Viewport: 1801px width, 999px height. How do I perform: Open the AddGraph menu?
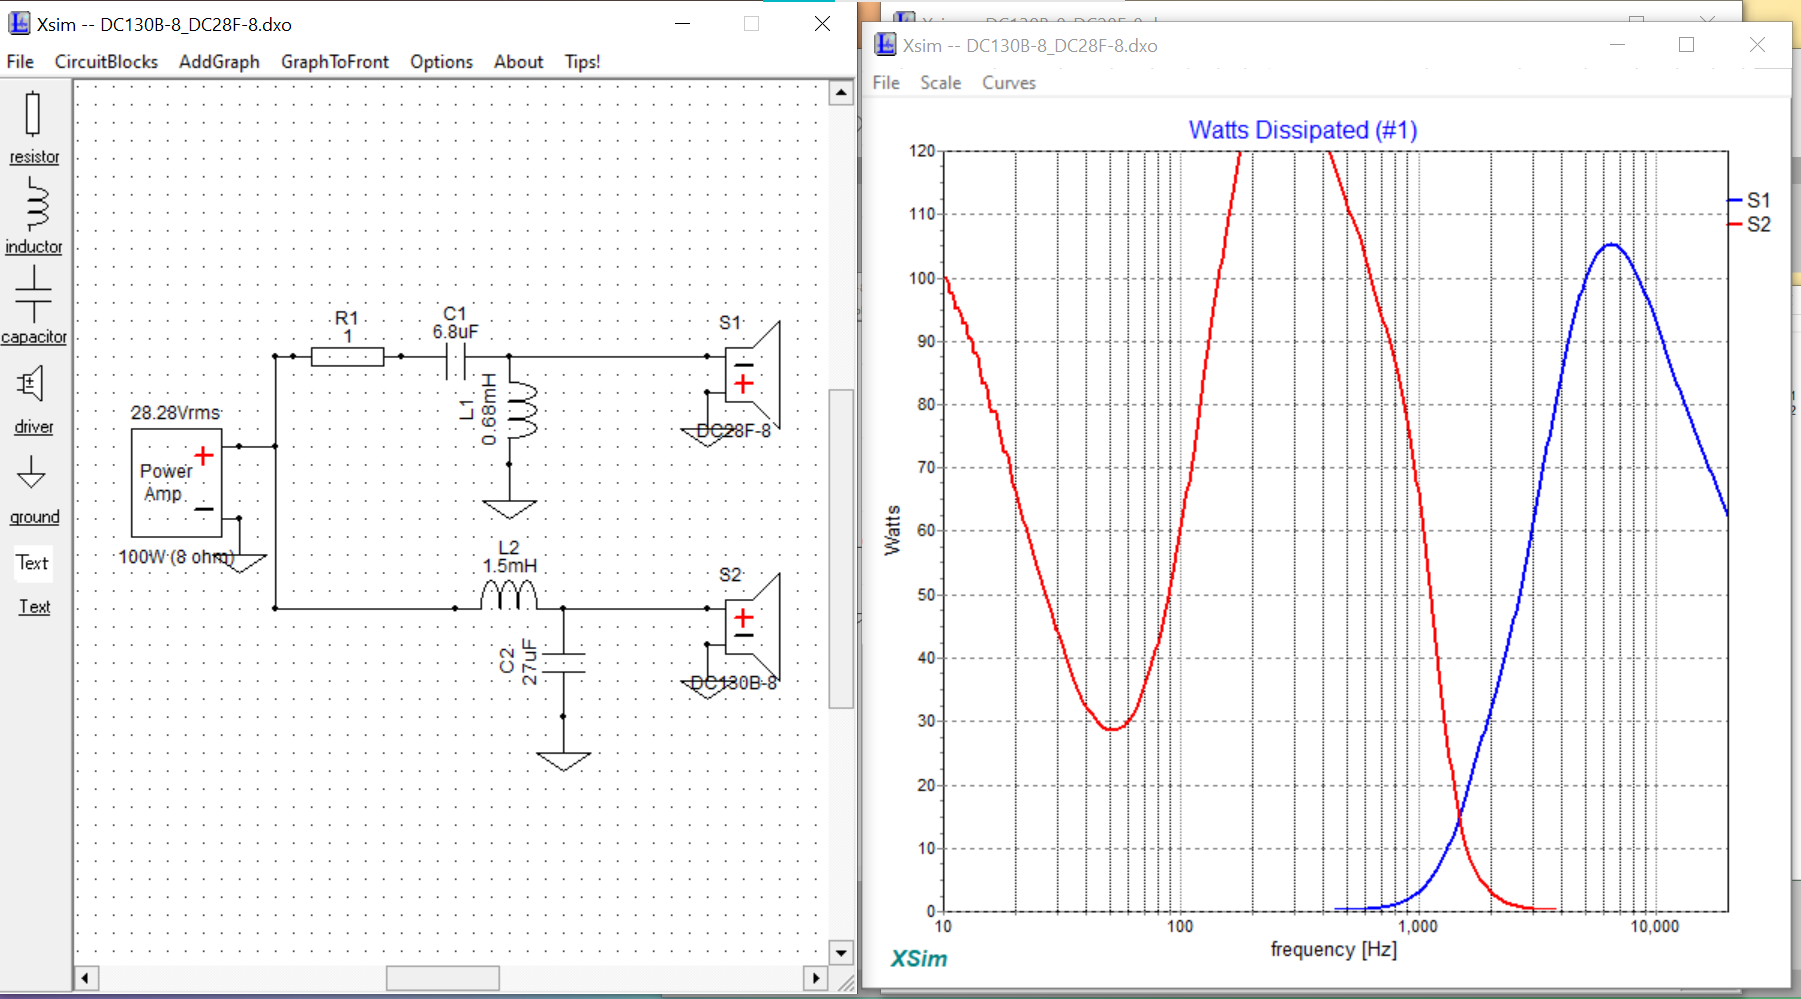[219, 62]
